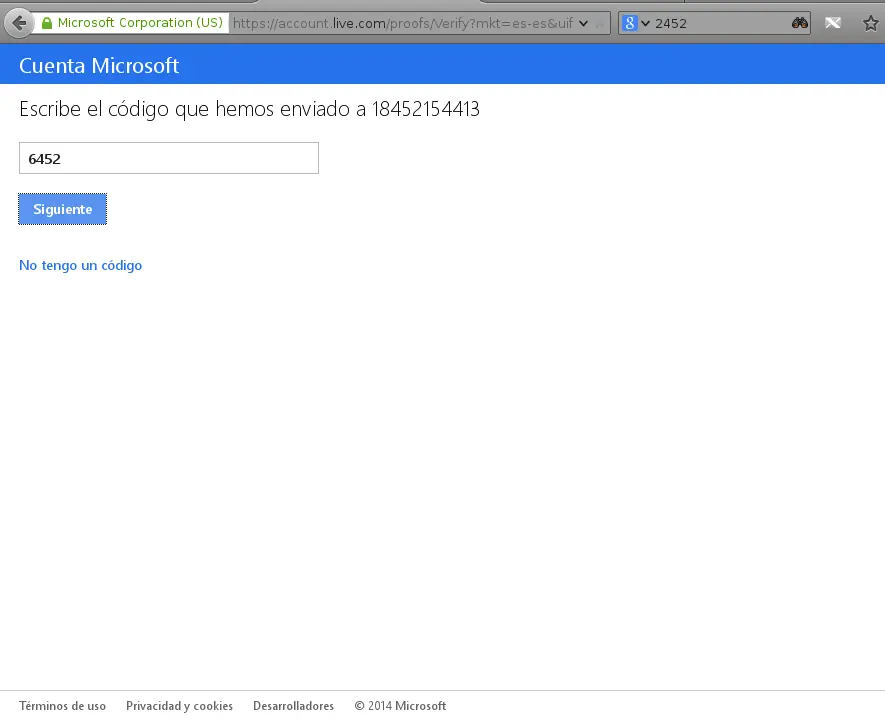
Task: Go back with the browser back arrow
Action: tap(19, 23)
